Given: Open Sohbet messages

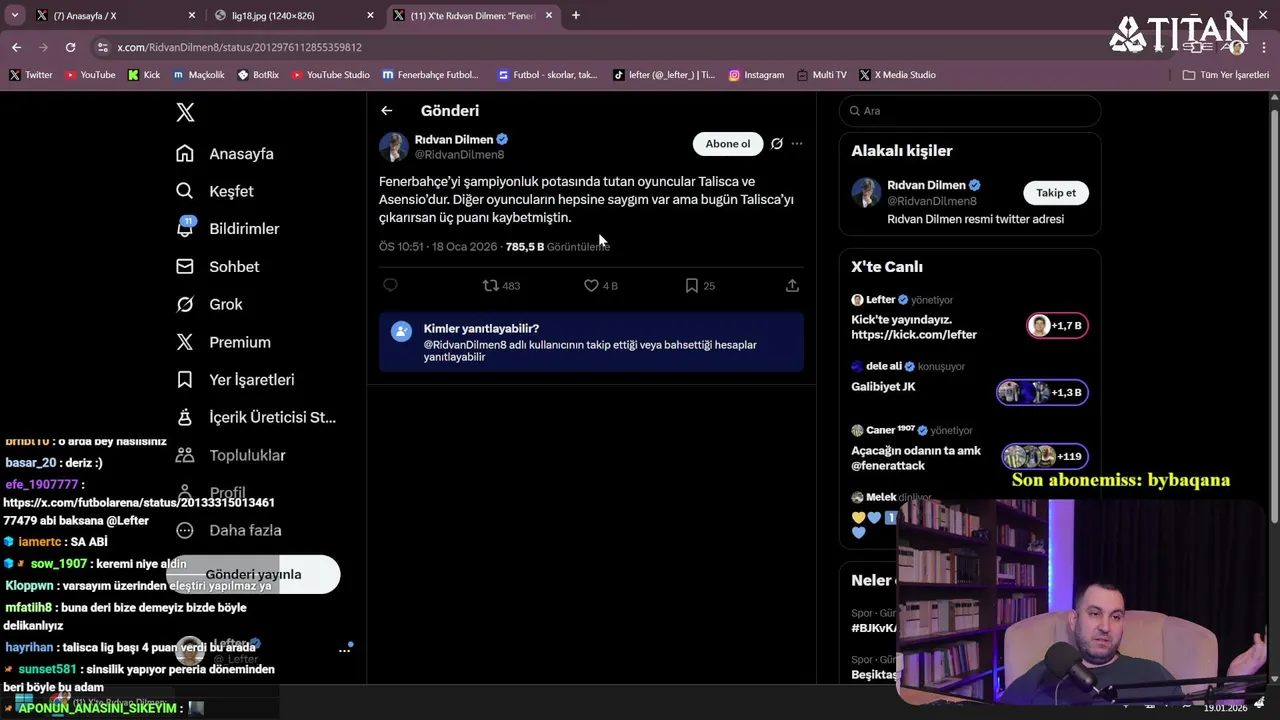Looking at the screenshot, I should 218,267.
